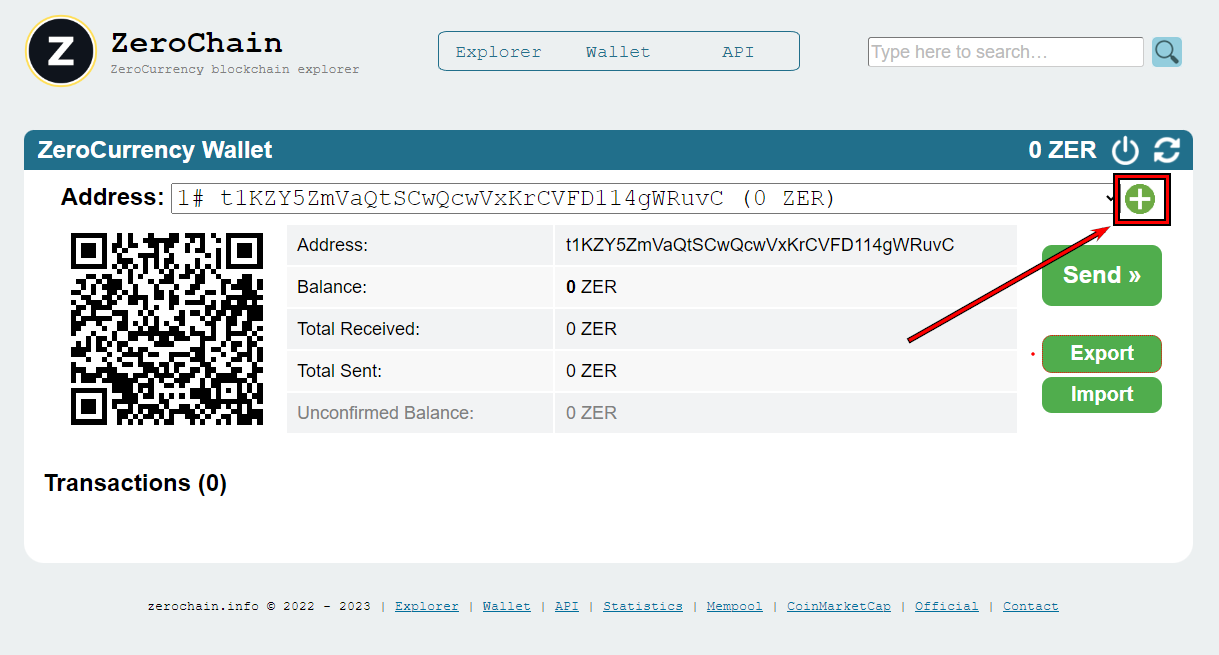The height and width of the screenshot is (655, 1219).
Task: Click the Export button
Action: click(x=1102, y=353)
